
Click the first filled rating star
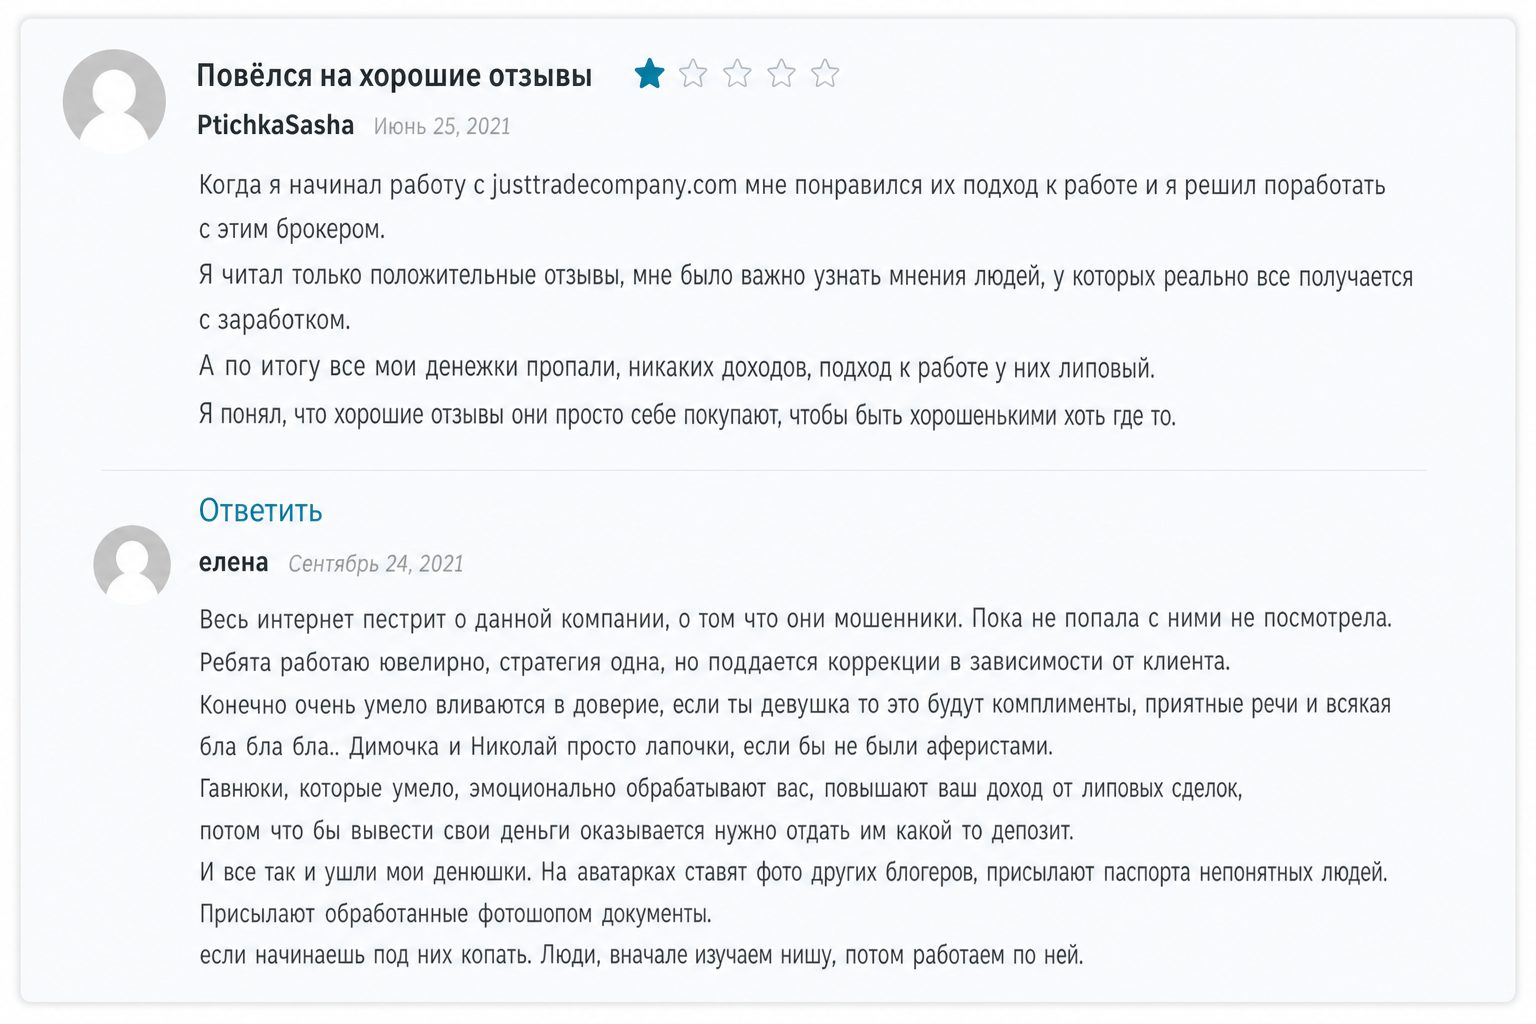coord(649,74)
